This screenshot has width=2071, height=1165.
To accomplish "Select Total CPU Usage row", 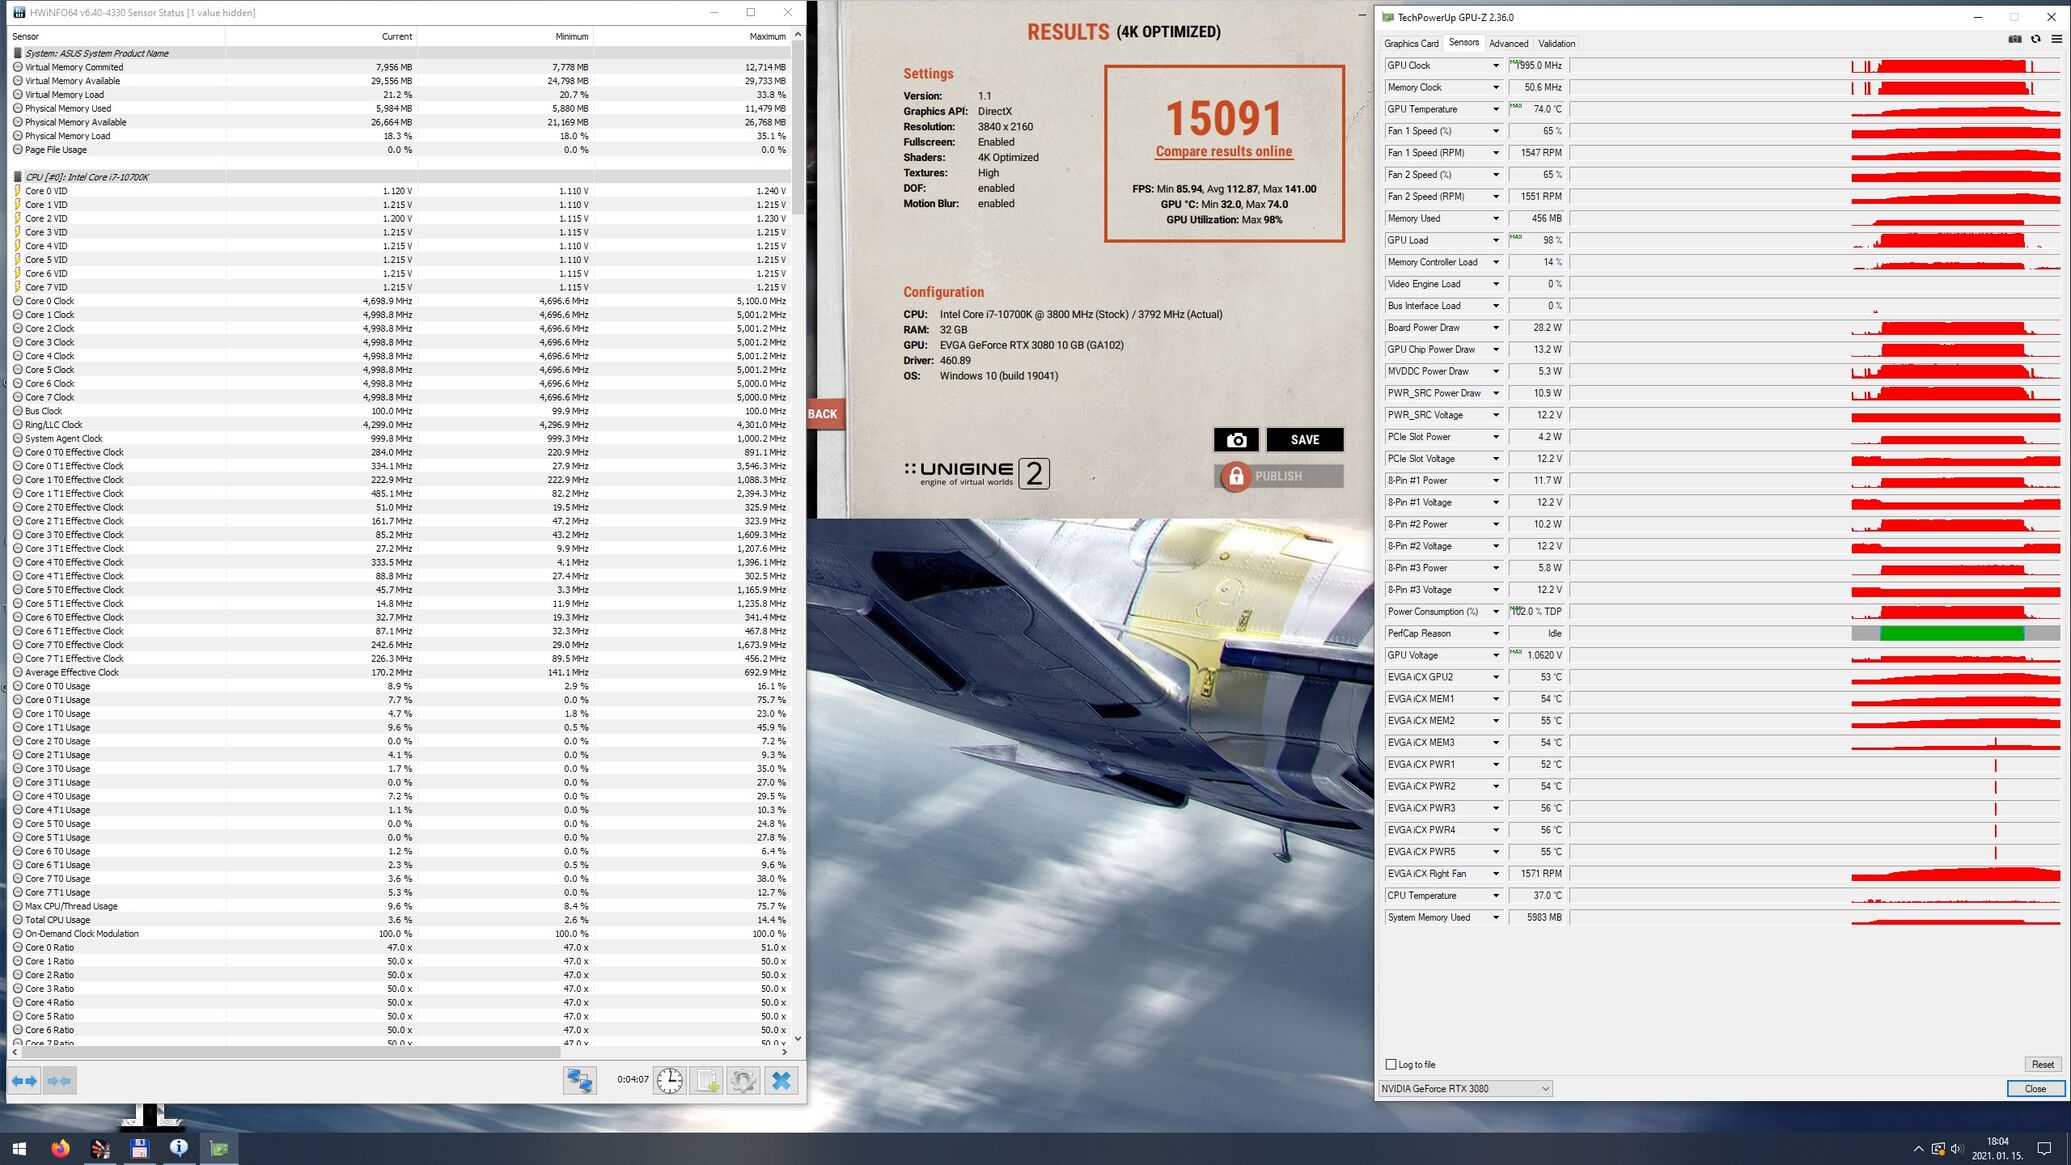I will (x=400, y=920).
